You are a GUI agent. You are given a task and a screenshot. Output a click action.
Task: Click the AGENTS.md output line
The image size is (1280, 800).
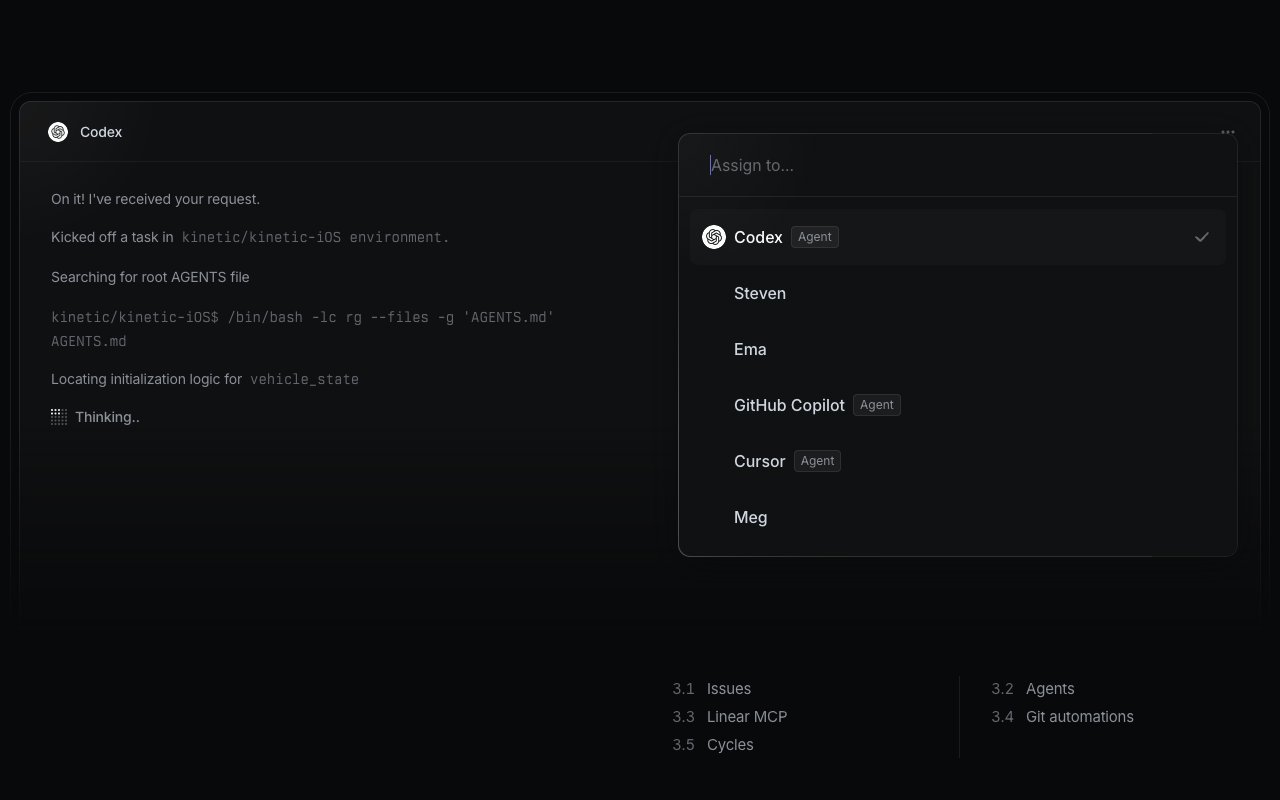point(89,341)
